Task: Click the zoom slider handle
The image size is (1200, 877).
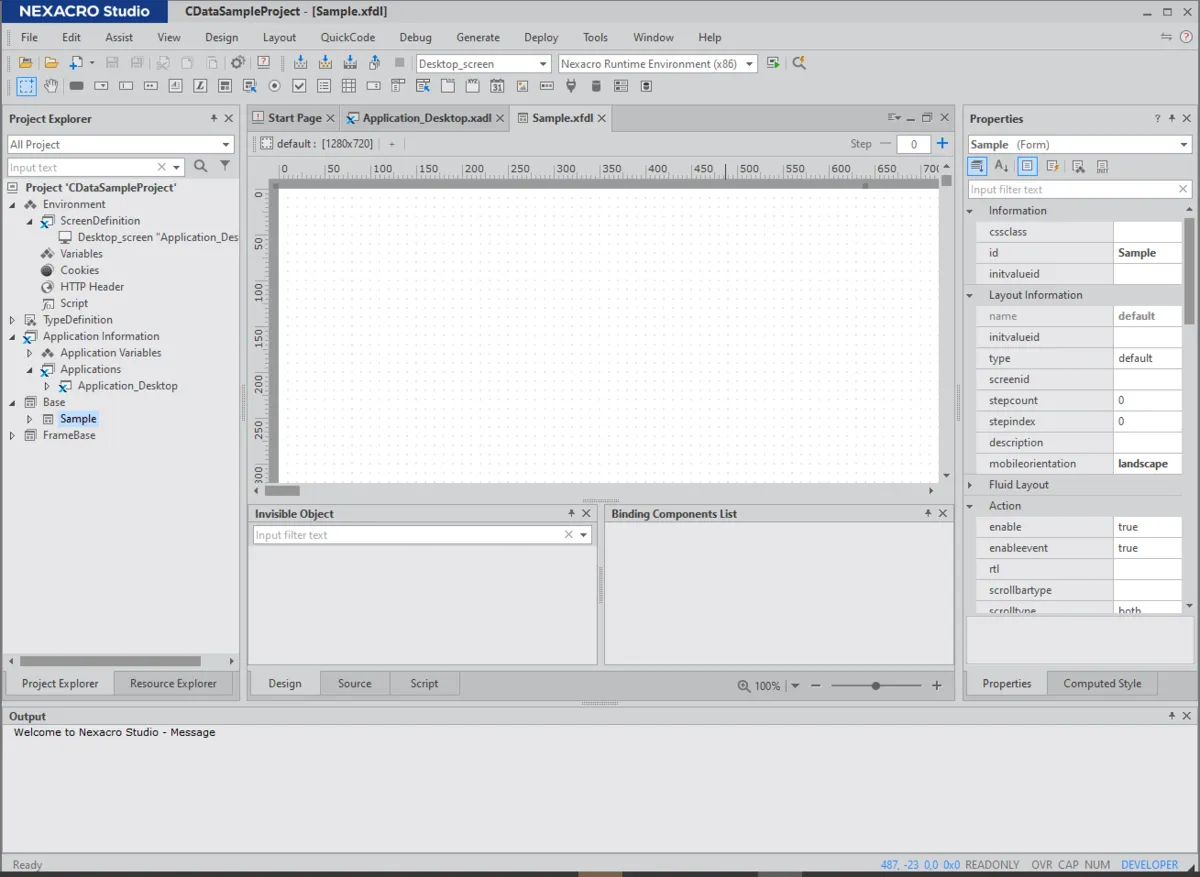Action: click(x=876, y=686)
